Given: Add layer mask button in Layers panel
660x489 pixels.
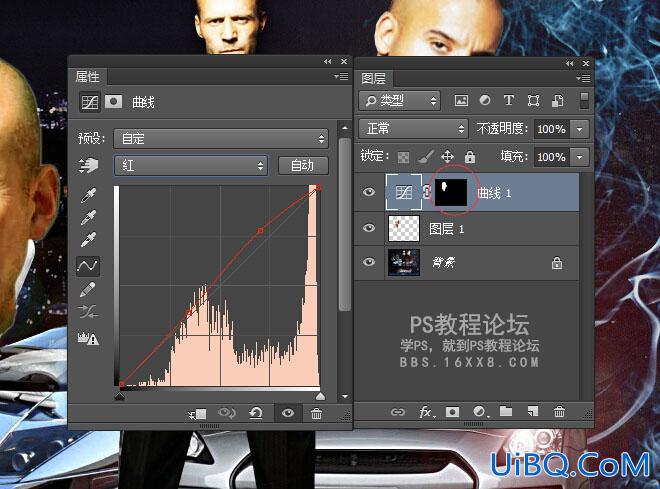Looking at the screenshot, I should pos(452,412).
